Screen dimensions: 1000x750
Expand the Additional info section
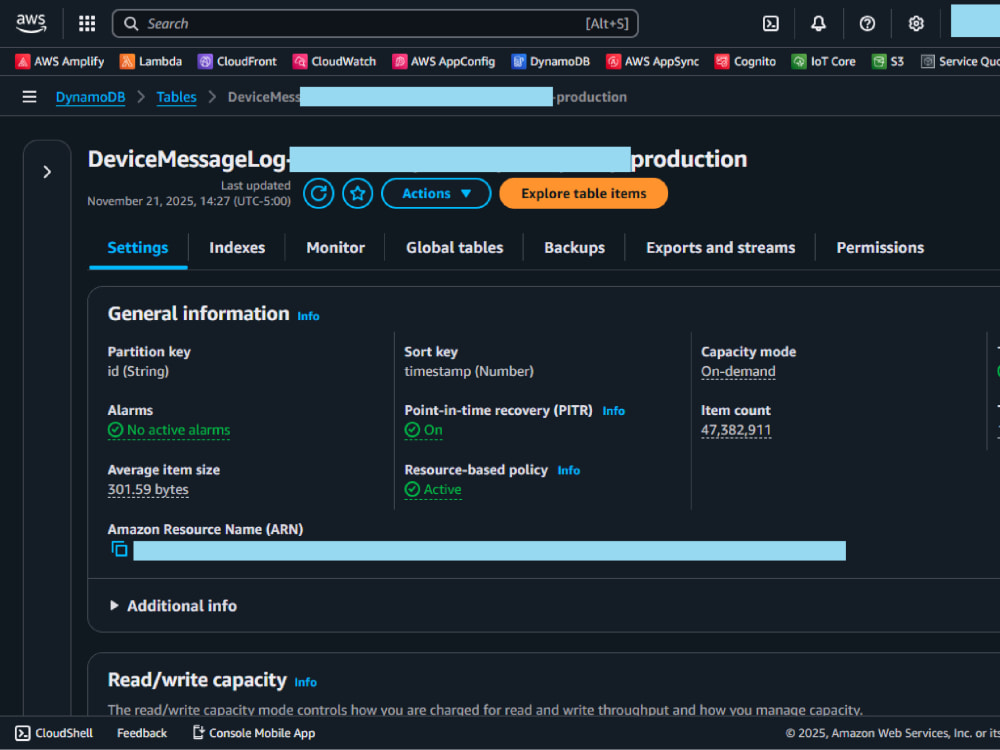[173, 606]
